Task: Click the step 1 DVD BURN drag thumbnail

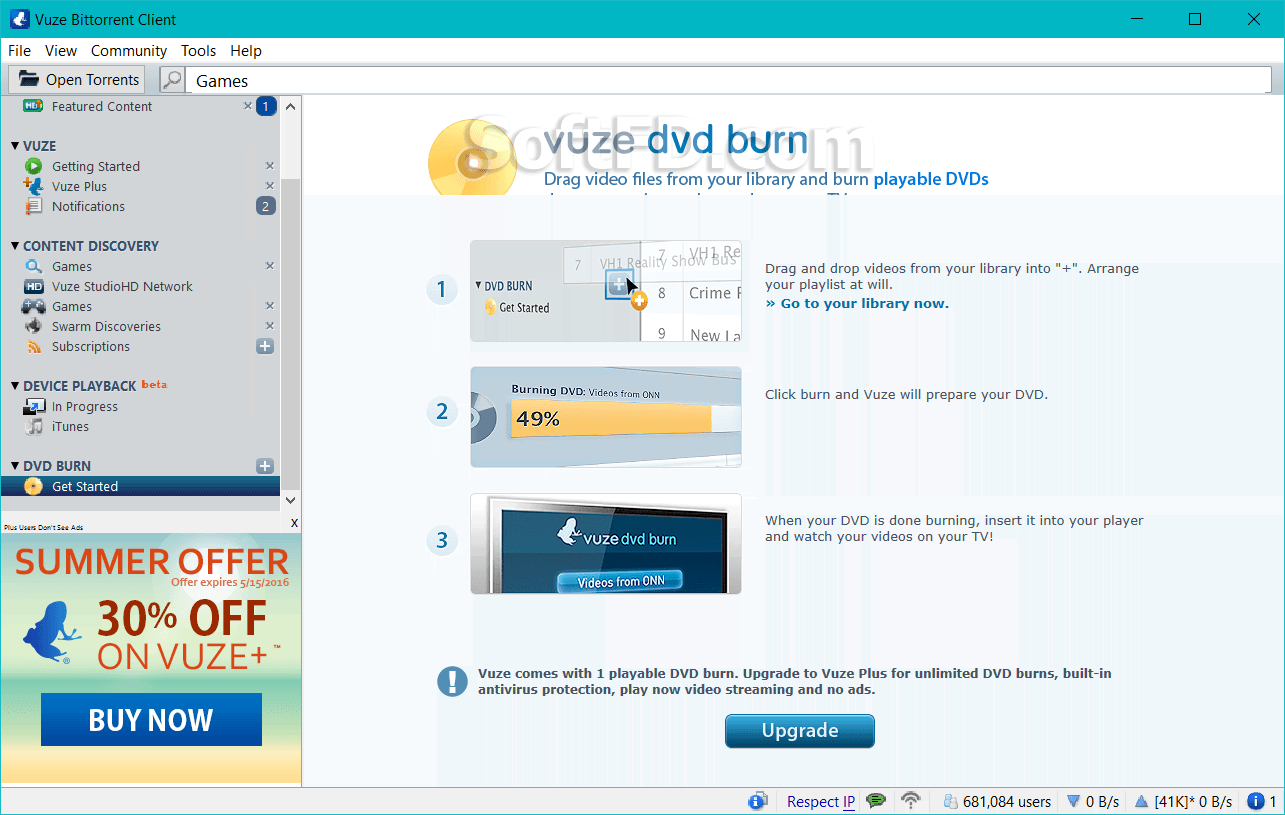Action: (x=606, y=291)
